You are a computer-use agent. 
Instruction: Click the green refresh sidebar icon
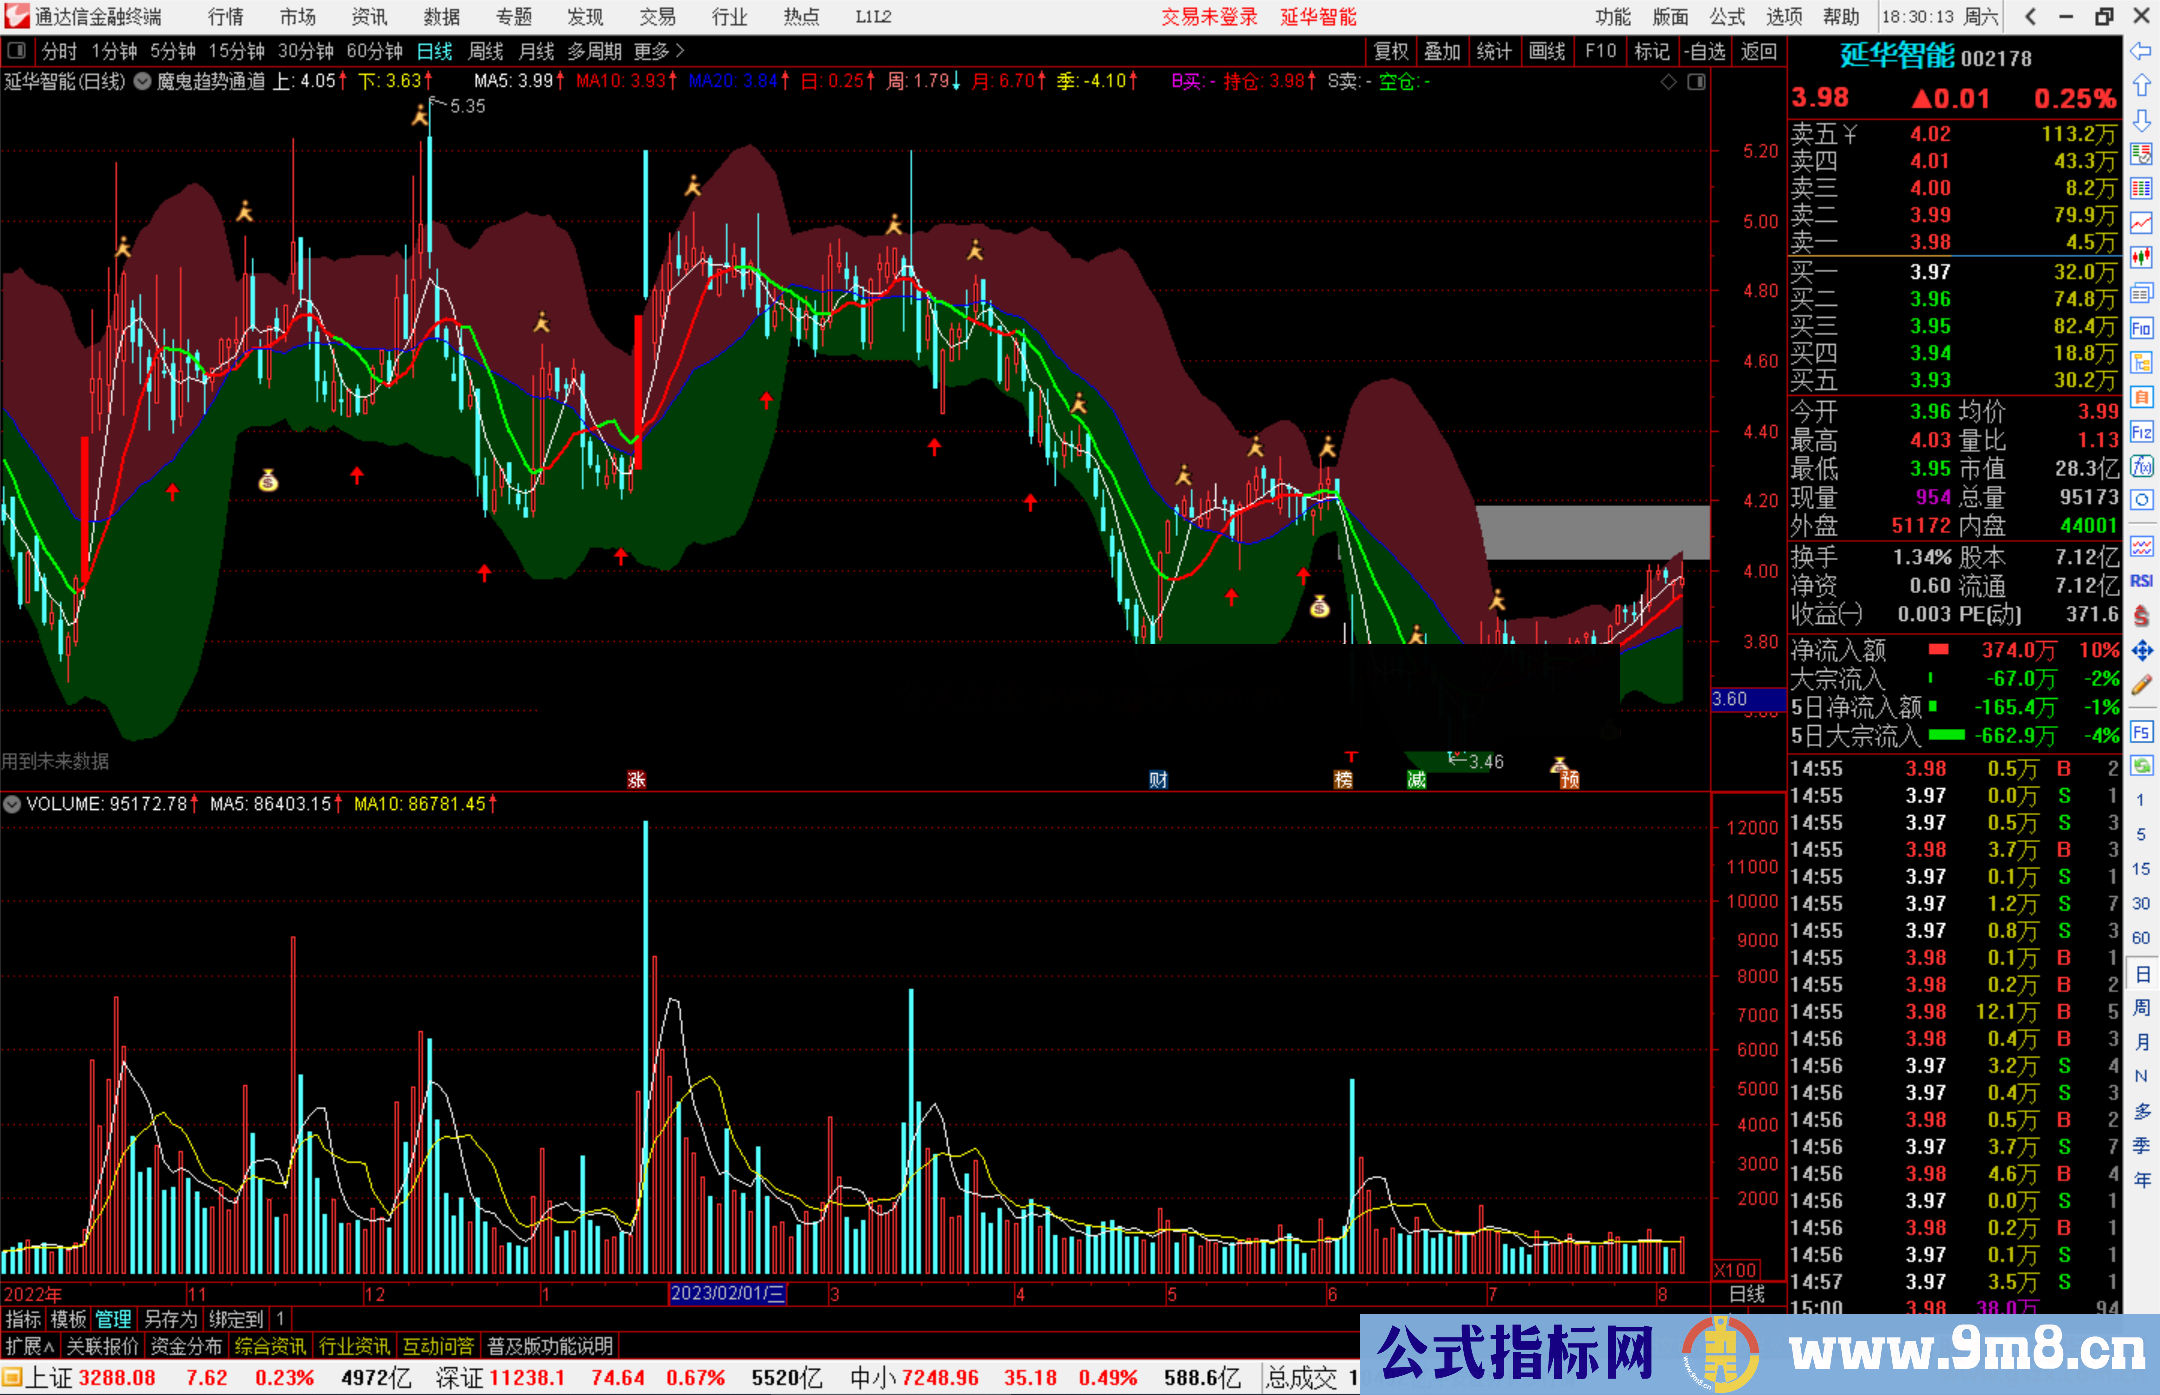point(2141,766)
